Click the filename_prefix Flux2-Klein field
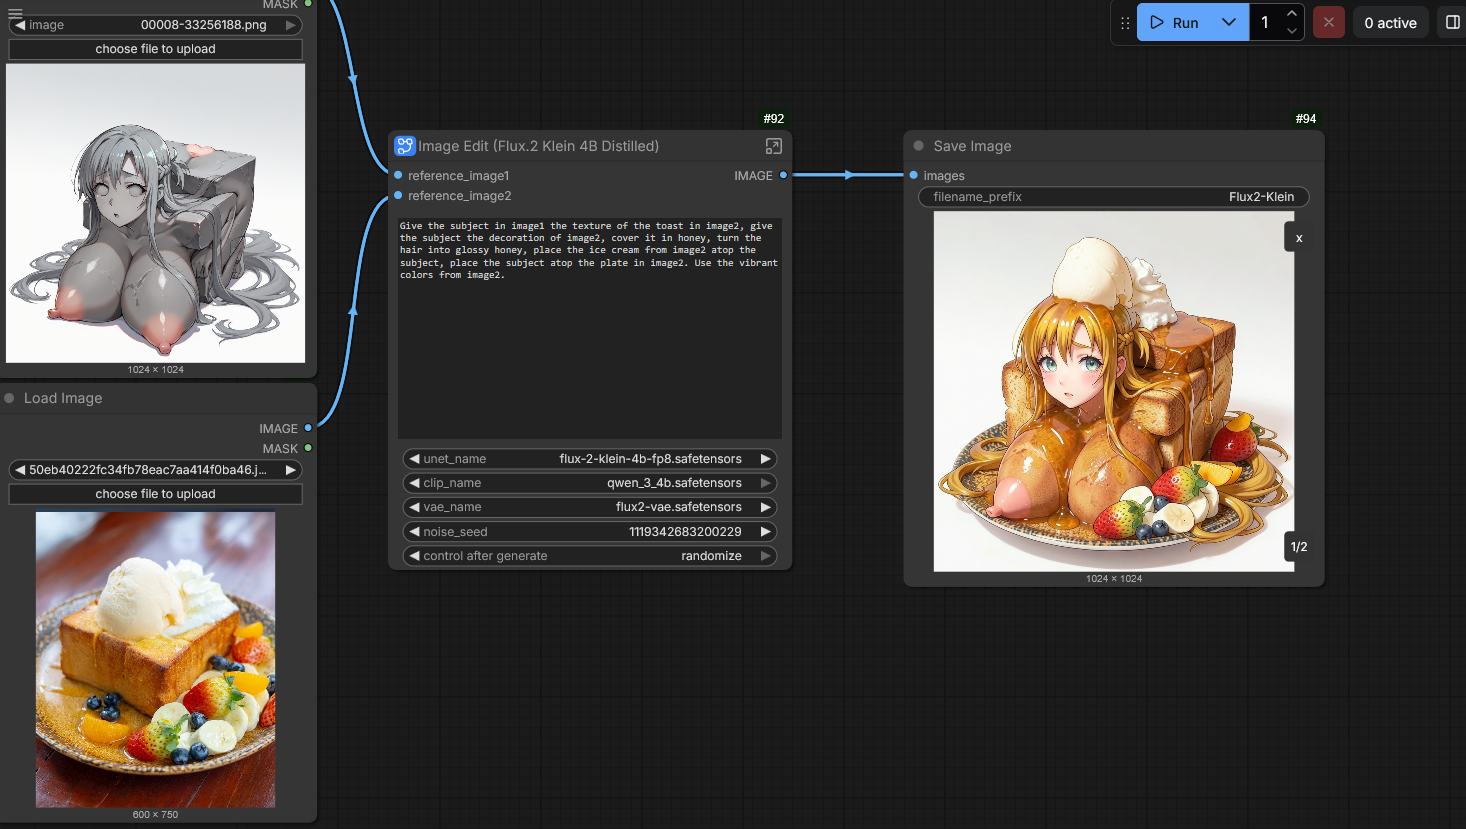 tap(1113, 197)
